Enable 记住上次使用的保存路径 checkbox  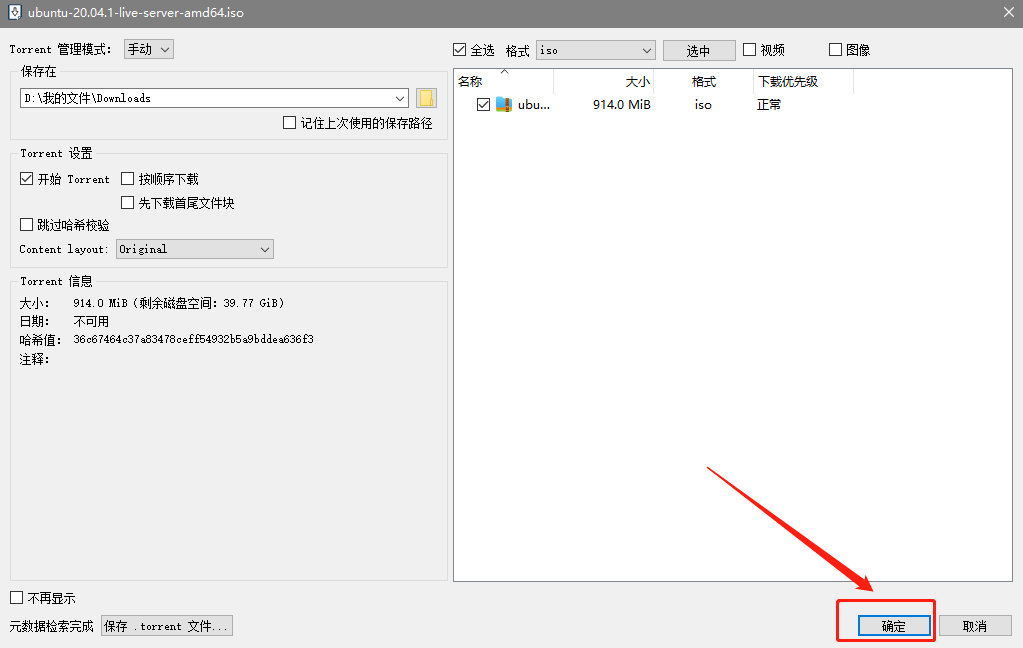(289, 123)
